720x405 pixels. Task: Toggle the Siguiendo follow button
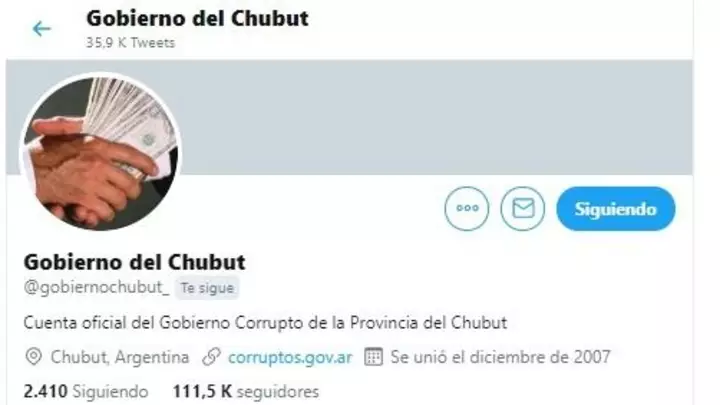[x=616, y=209]
